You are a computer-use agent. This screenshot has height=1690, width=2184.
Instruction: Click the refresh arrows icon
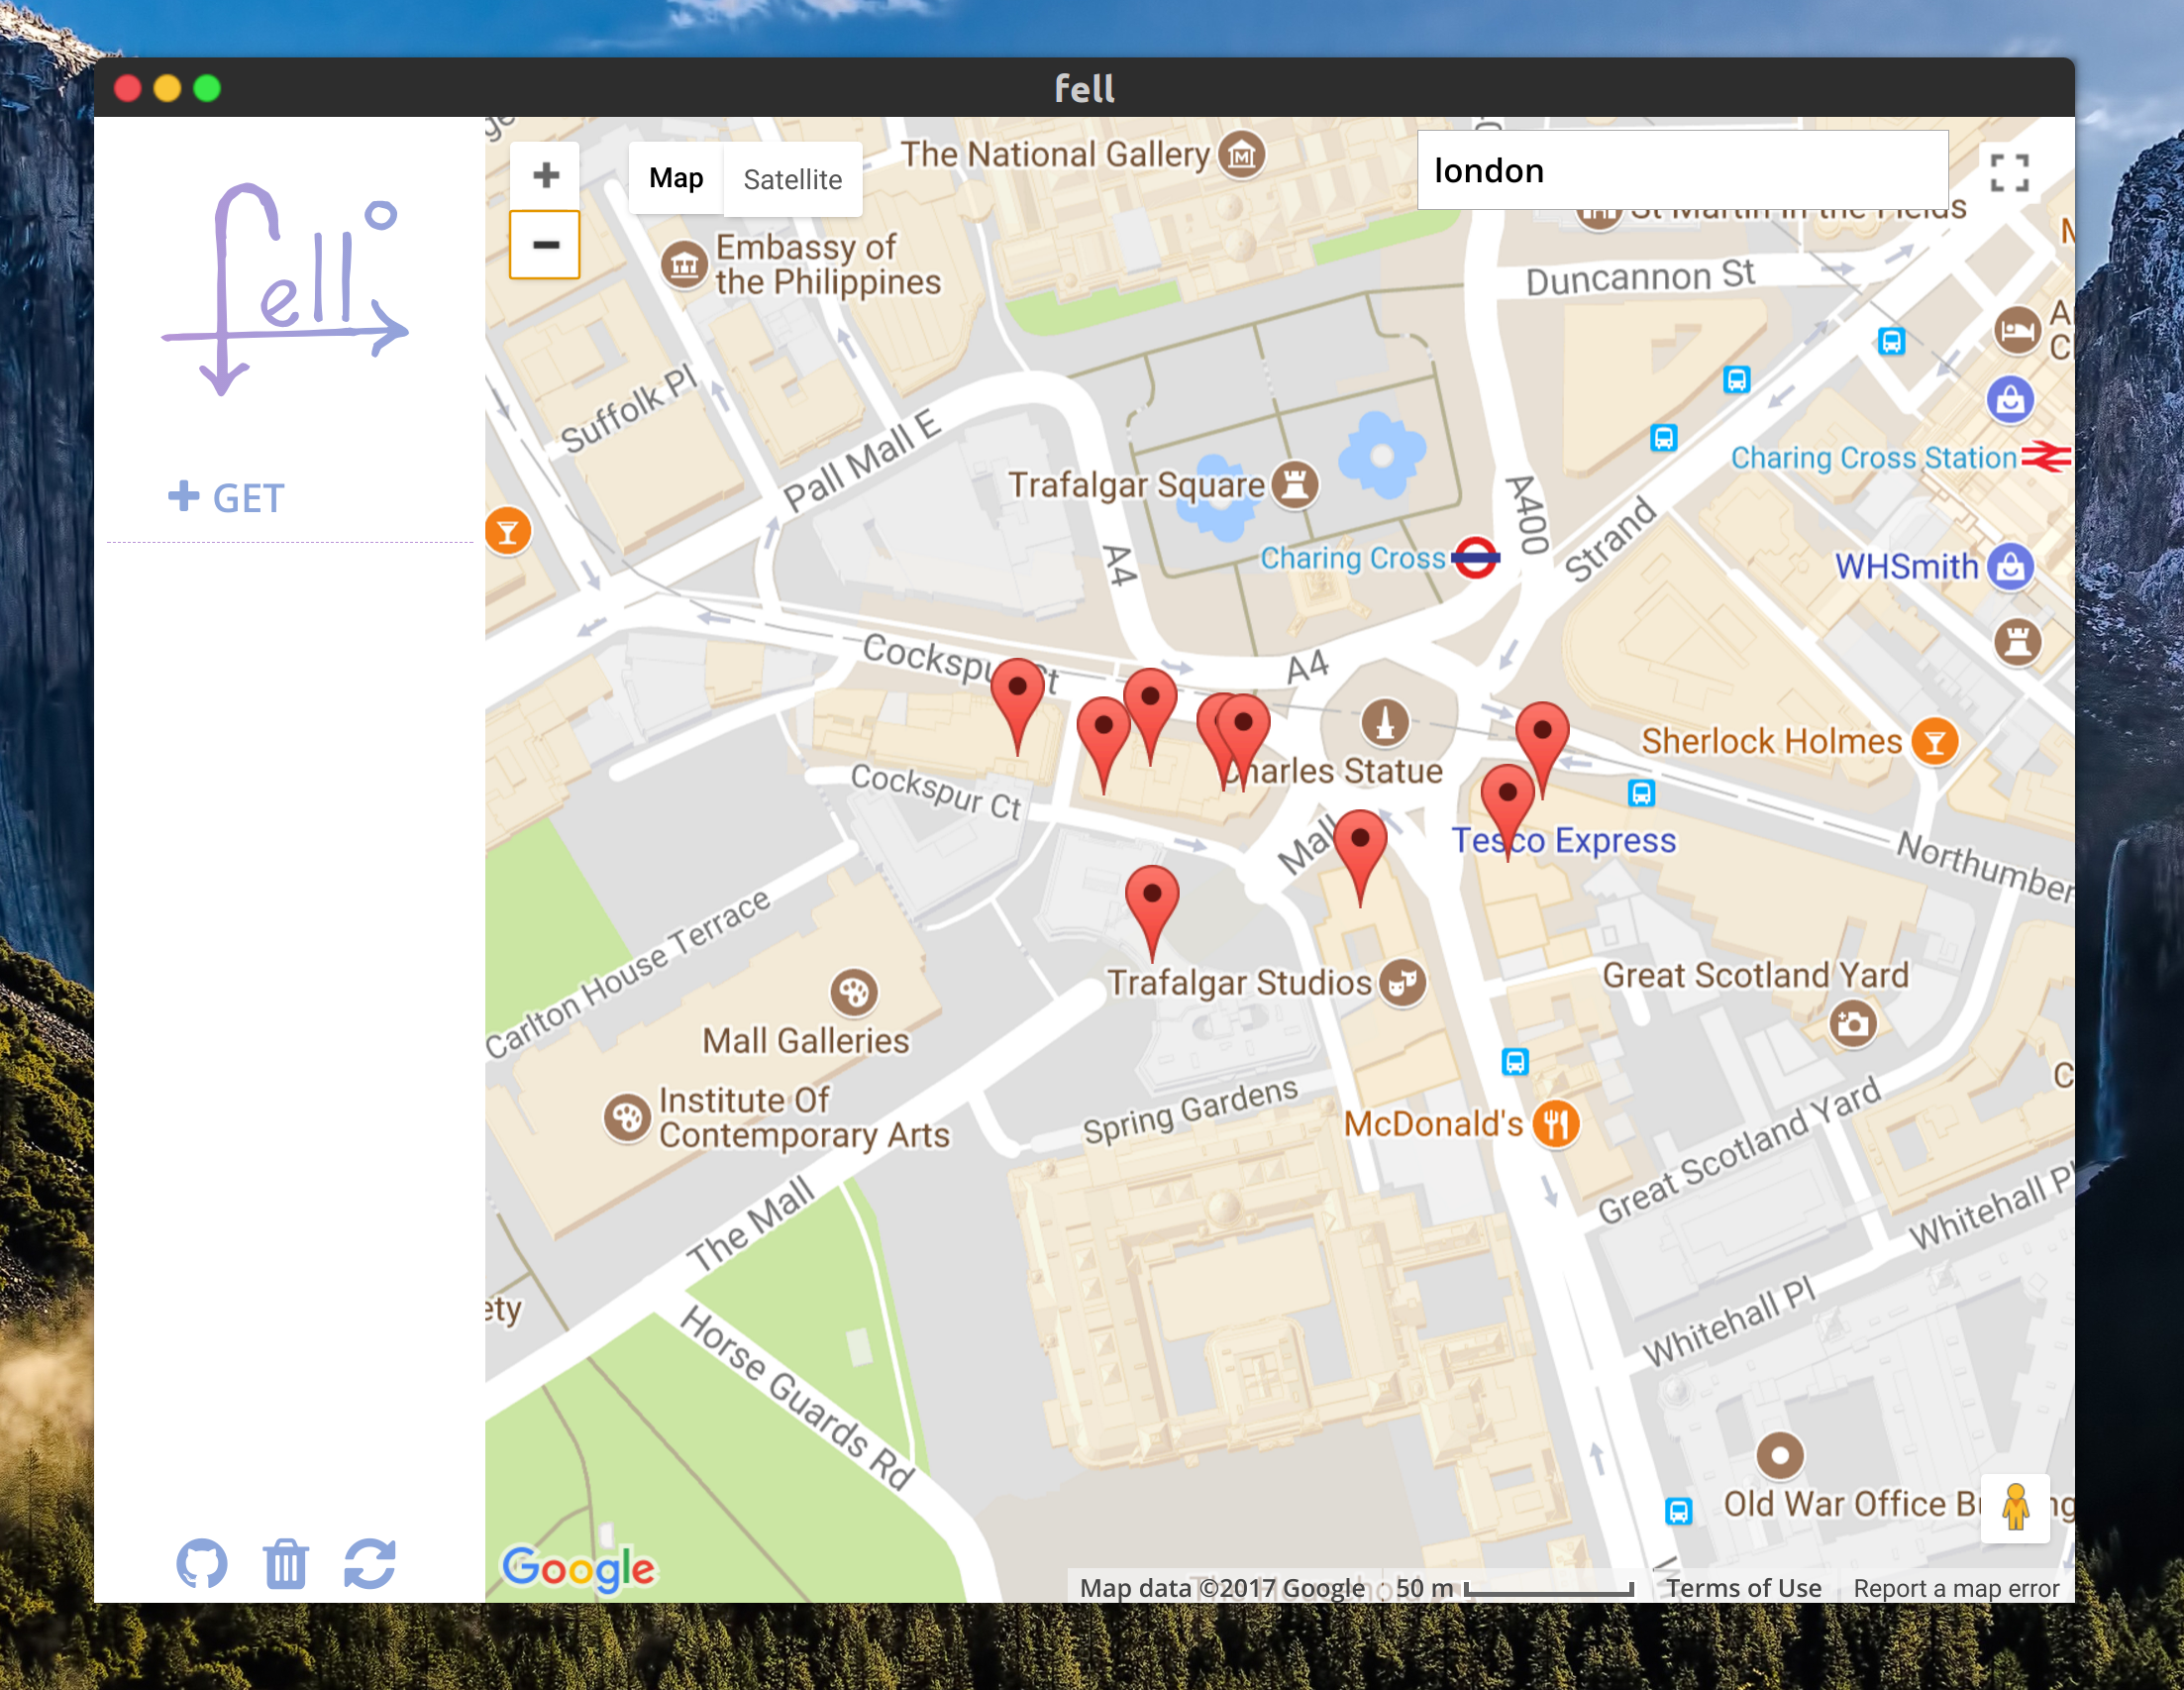point(370,1563)
